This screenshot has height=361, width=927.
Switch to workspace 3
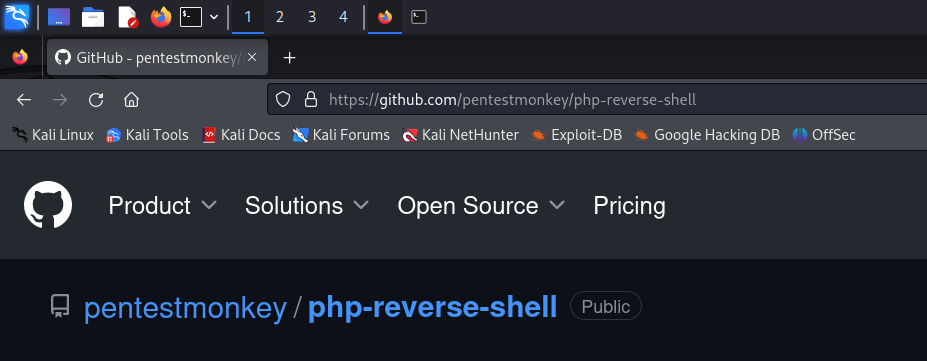312,17
